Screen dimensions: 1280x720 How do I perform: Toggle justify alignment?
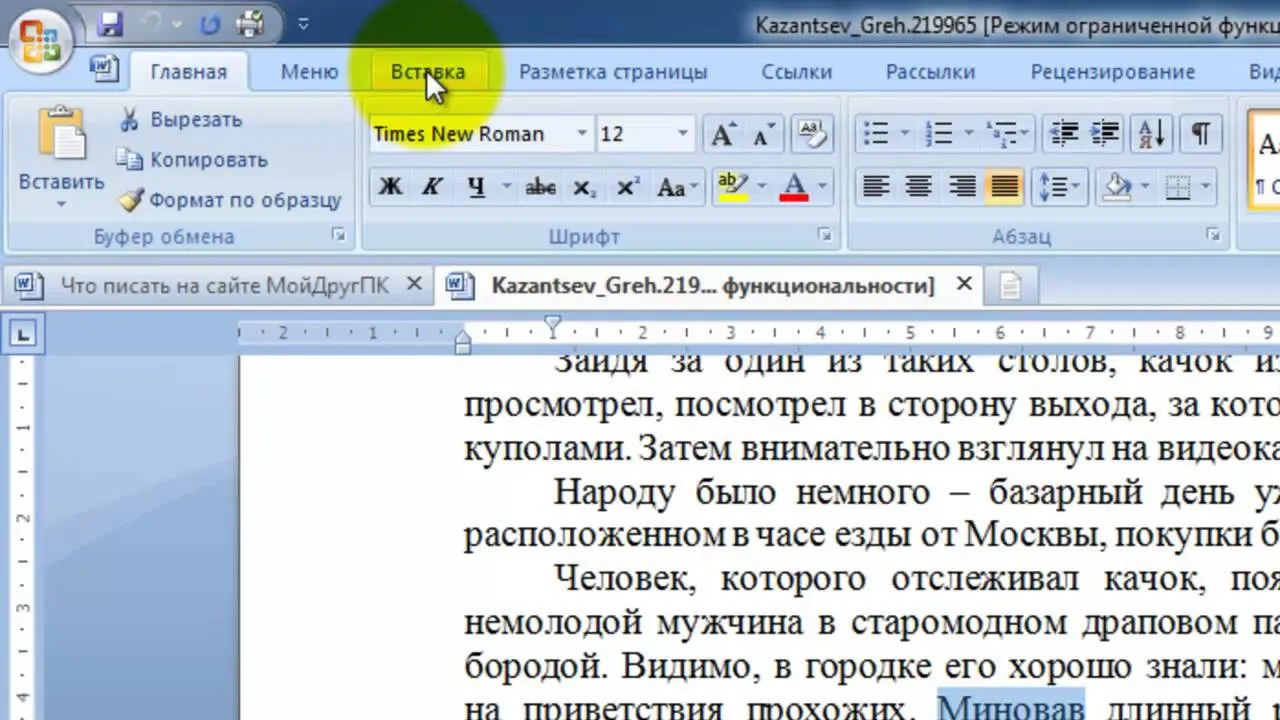(x=1004, y=187)
